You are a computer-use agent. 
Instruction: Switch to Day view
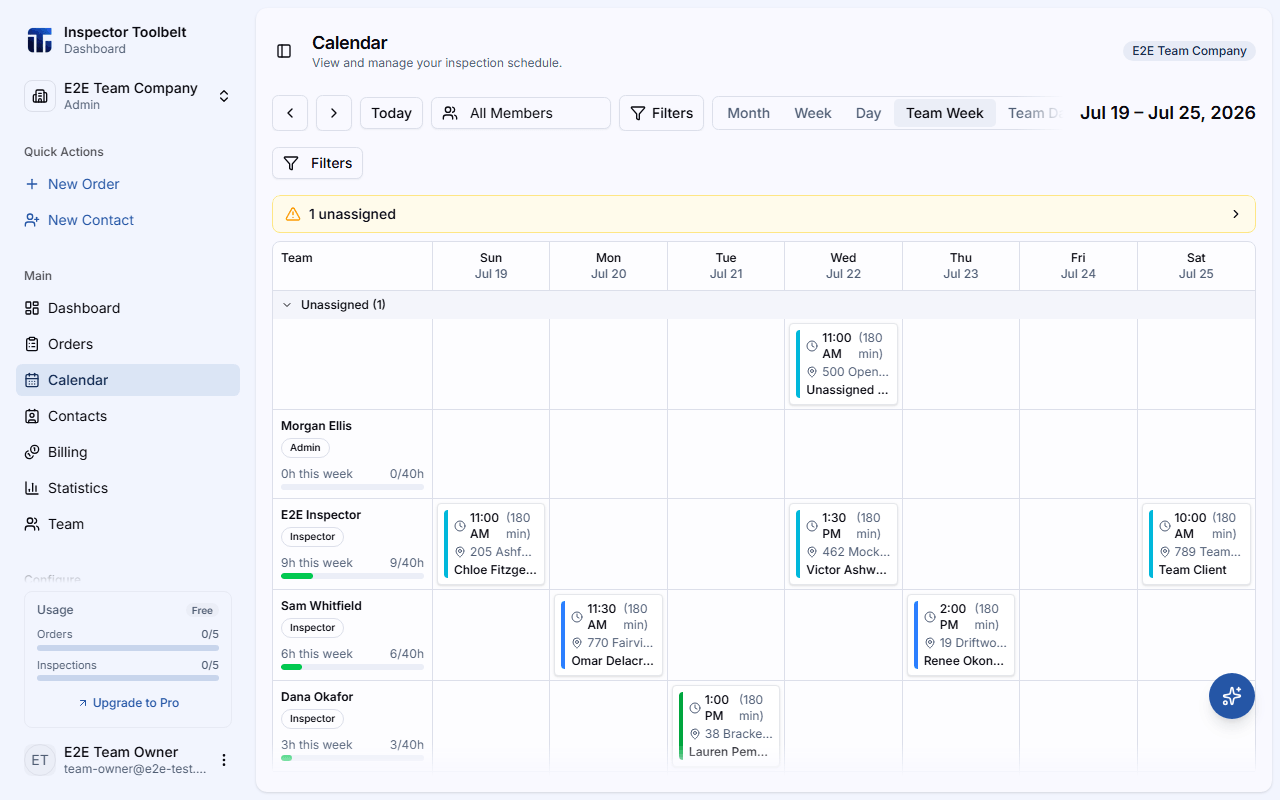pos(868,113)
